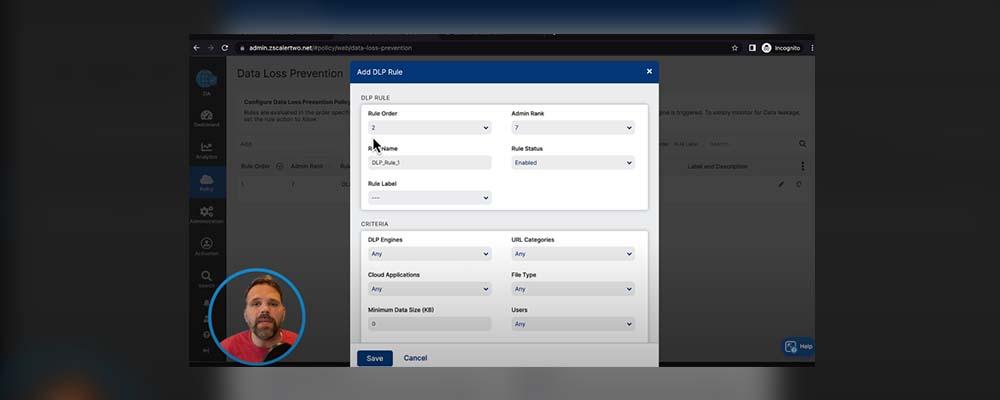Click the Rule Order column header
Screen dimensions: 1000x400
click(255, 166)
